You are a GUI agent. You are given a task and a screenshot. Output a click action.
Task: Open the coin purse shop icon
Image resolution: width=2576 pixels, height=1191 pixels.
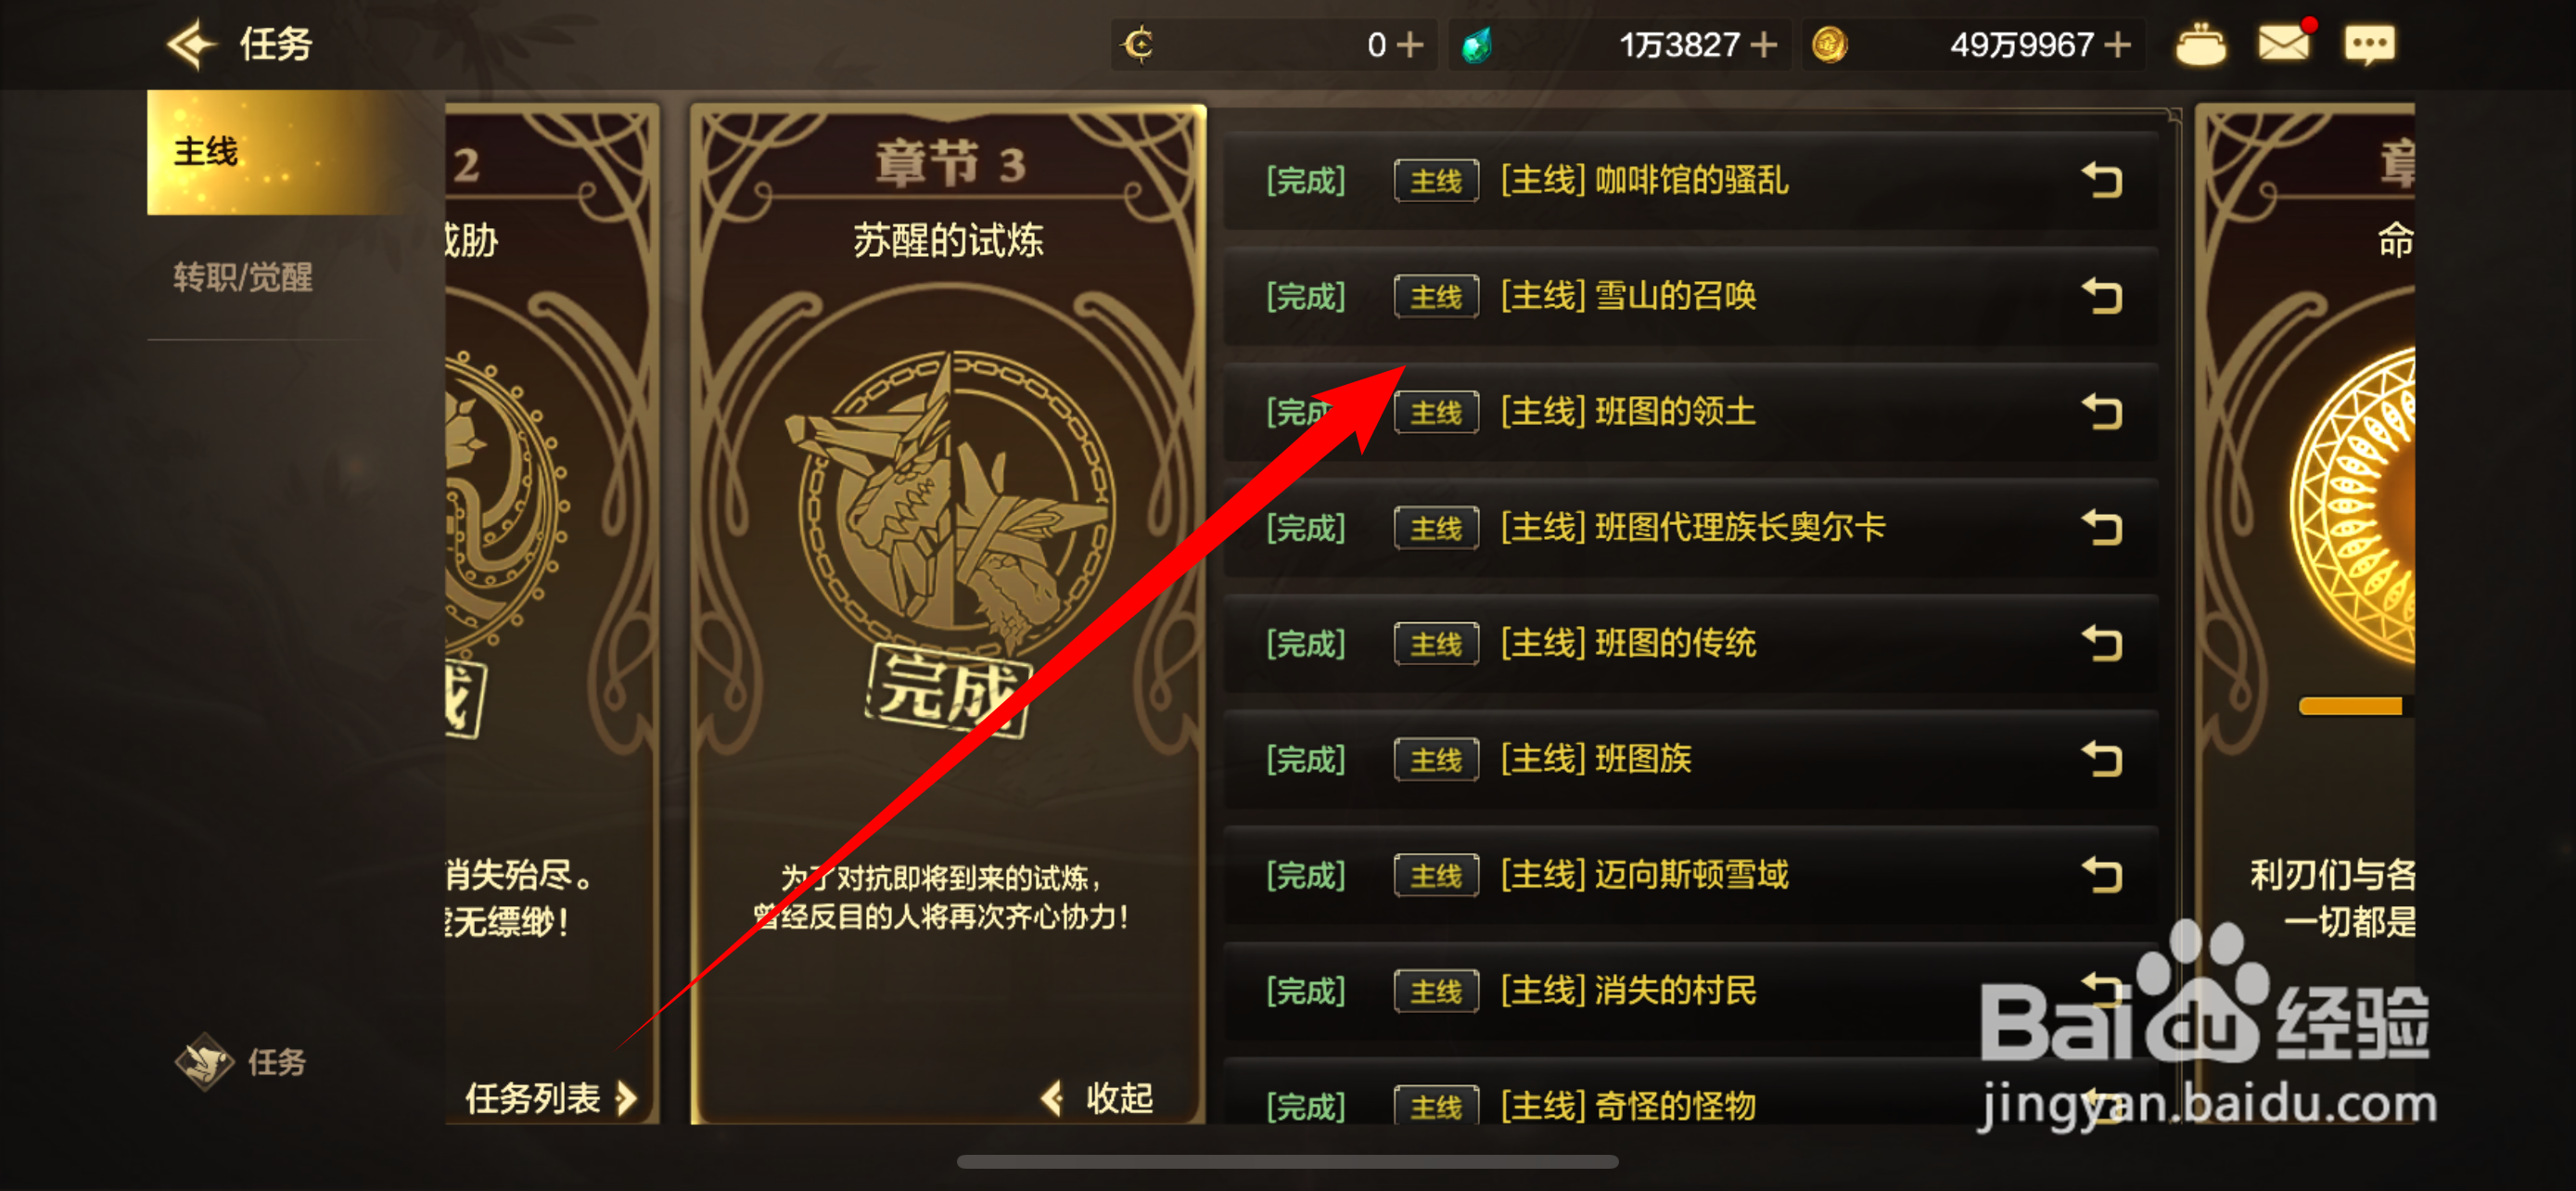(2200, 44)
